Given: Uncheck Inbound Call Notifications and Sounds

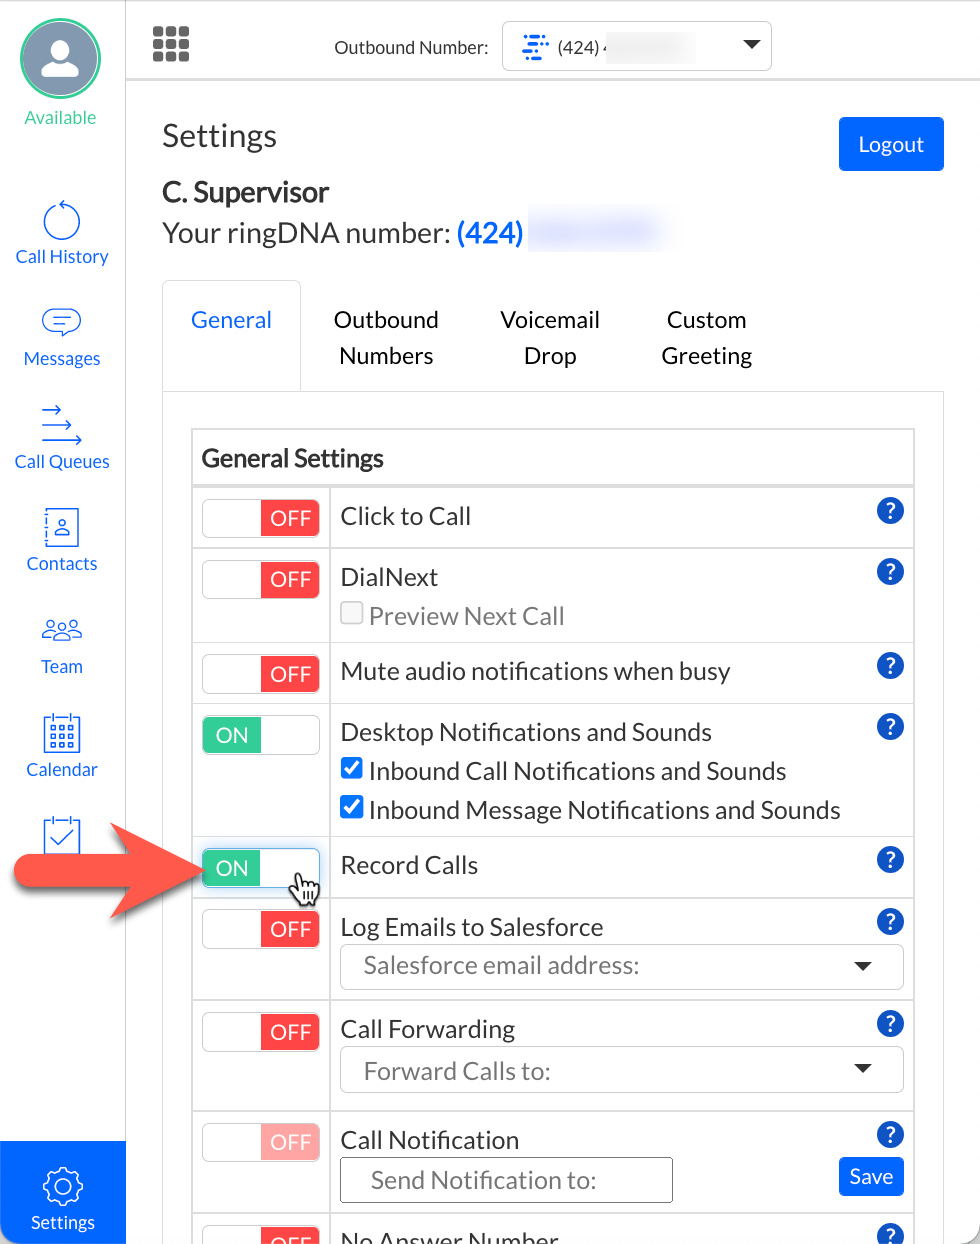Looking at the screenshot, I should pos(352,768).
